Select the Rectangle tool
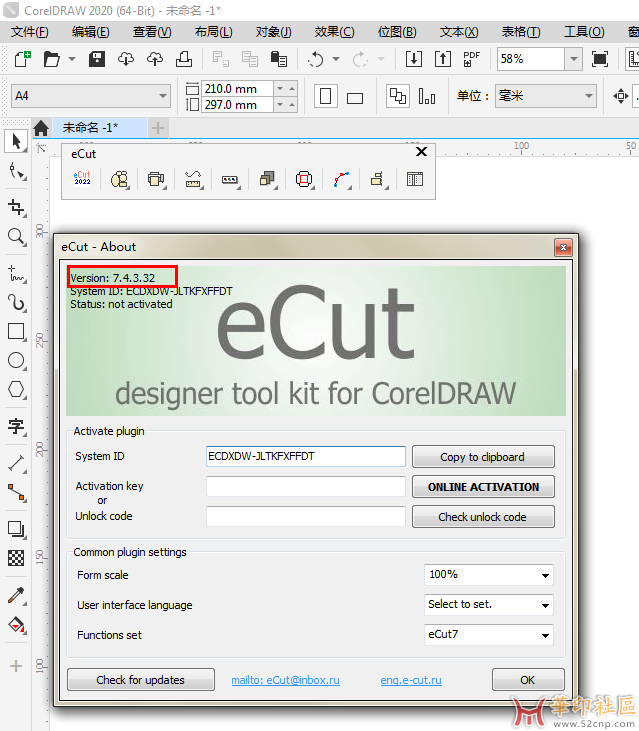The width and height of the screenshot is (639, 731). click(x=17, y=331)
